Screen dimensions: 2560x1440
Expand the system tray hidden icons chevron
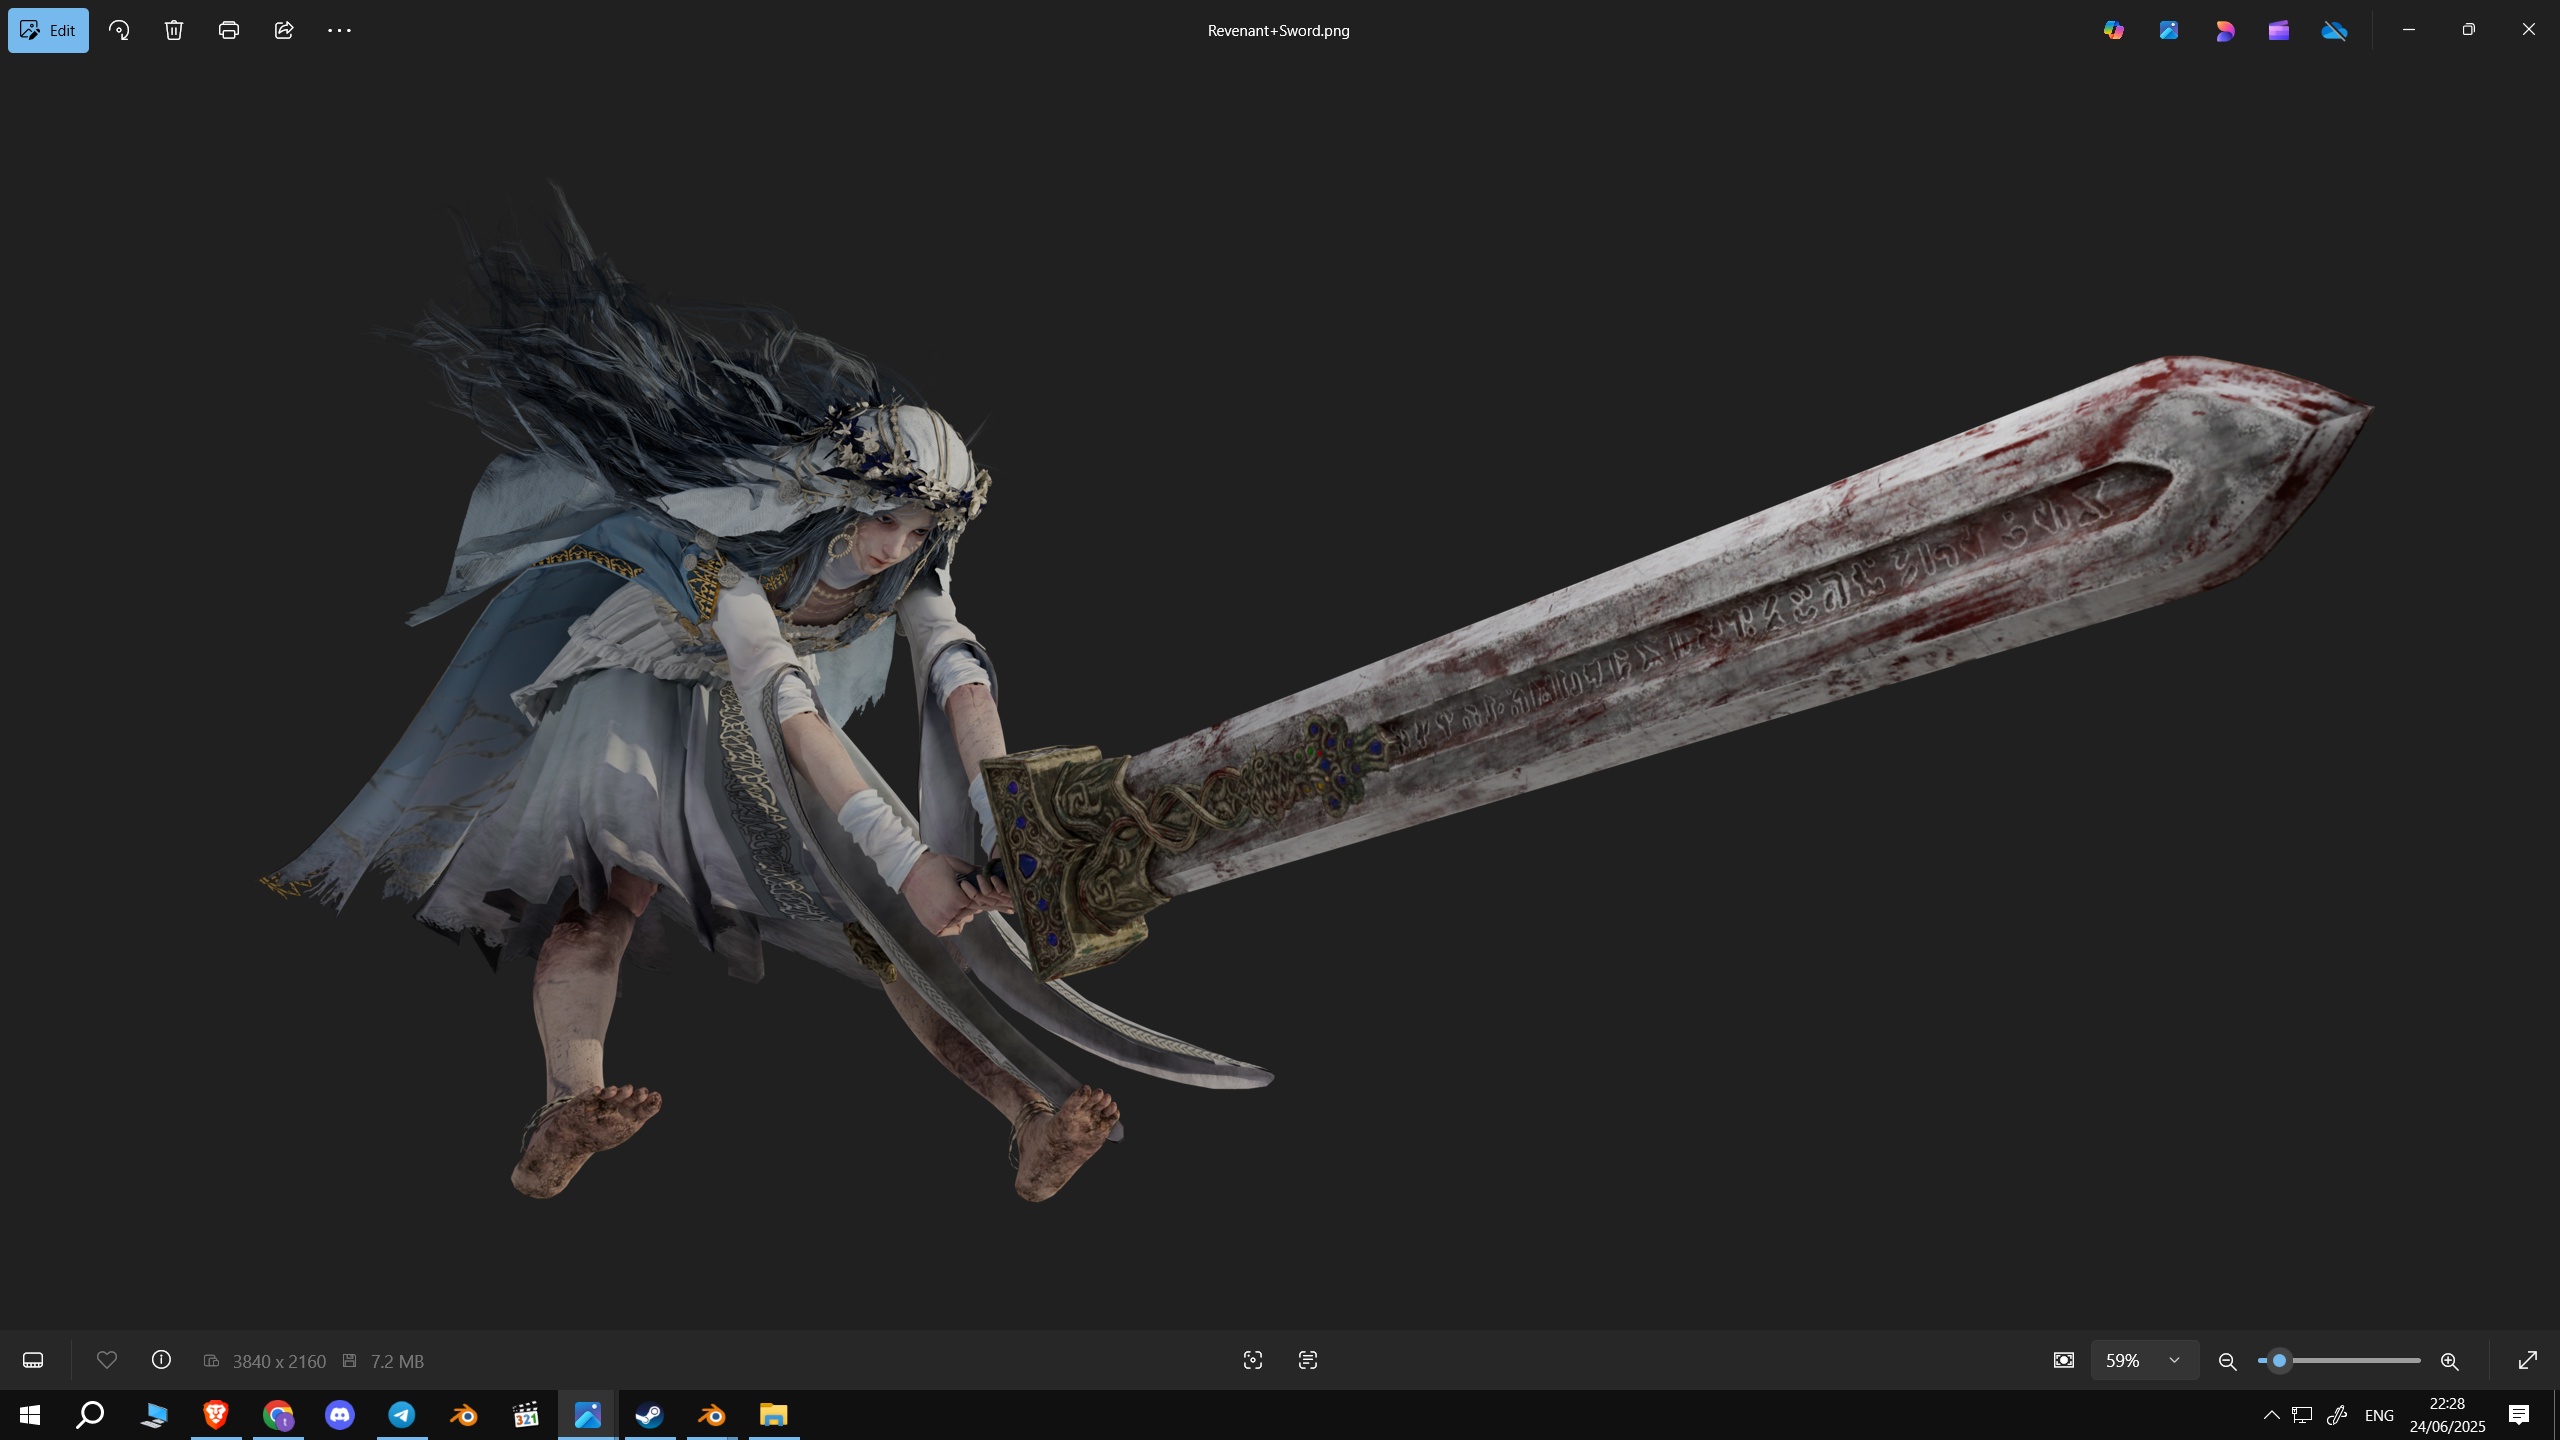click(2271, 1415)
